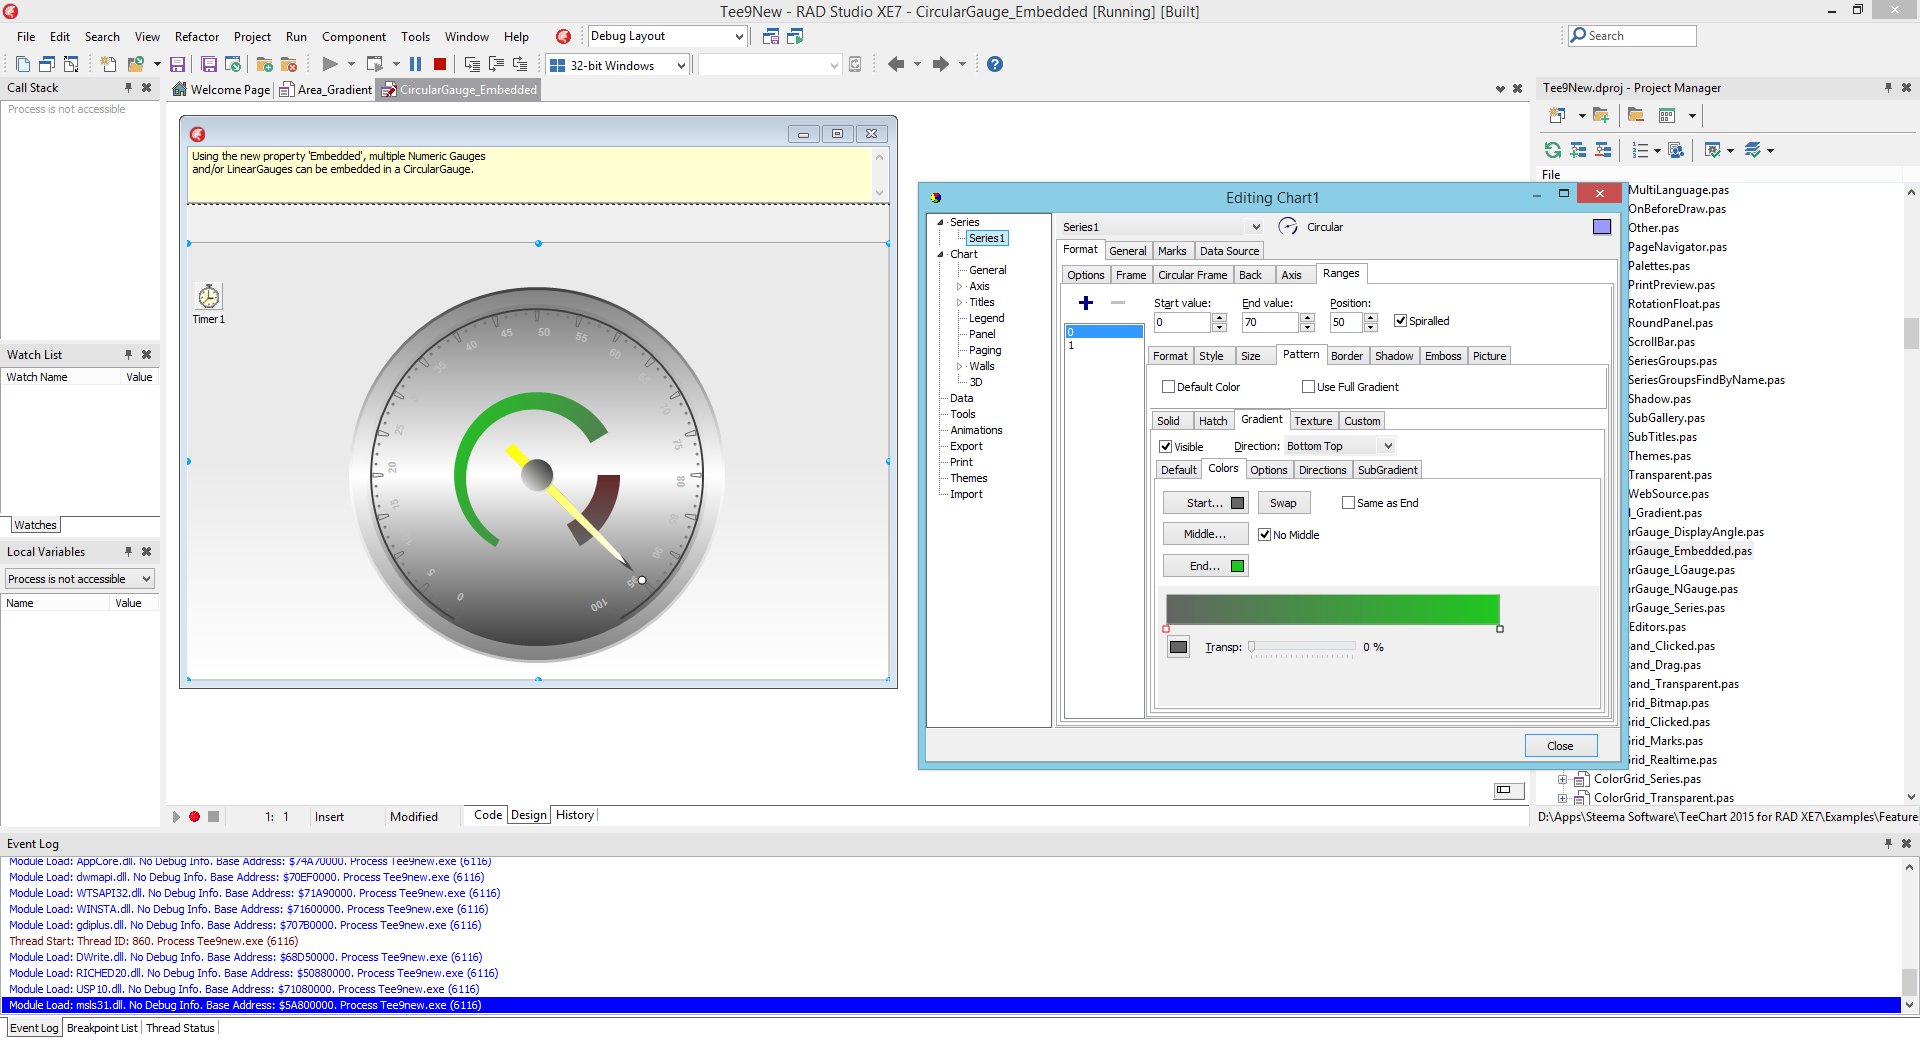This screenshot has height=1040, width=1920.
Task: Pause the running program
Action: pyautogui.click(x=415, y=64)
